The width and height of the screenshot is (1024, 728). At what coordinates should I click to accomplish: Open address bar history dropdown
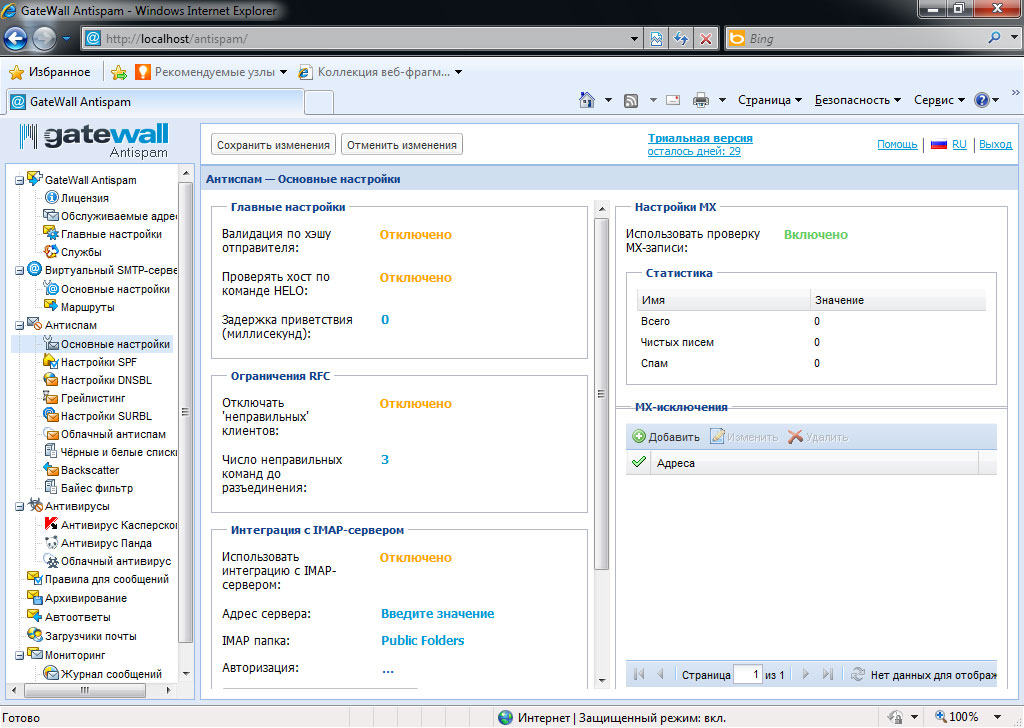[633, 39]
